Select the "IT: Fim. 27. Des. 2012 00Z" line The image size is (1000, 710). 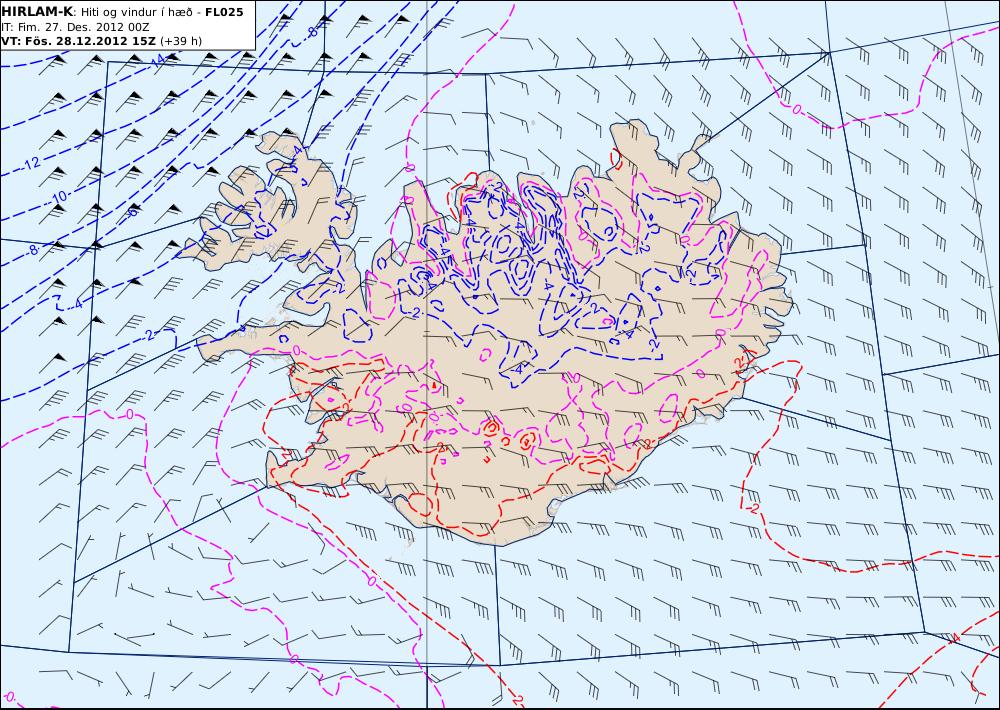[x=75, y=27]
